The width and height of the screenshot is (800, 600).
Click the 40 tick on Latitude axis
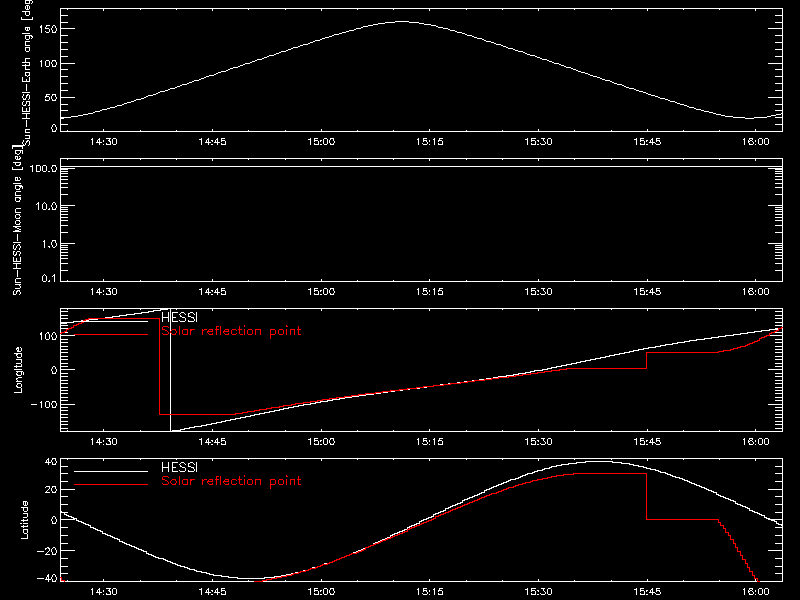[51, 462]
